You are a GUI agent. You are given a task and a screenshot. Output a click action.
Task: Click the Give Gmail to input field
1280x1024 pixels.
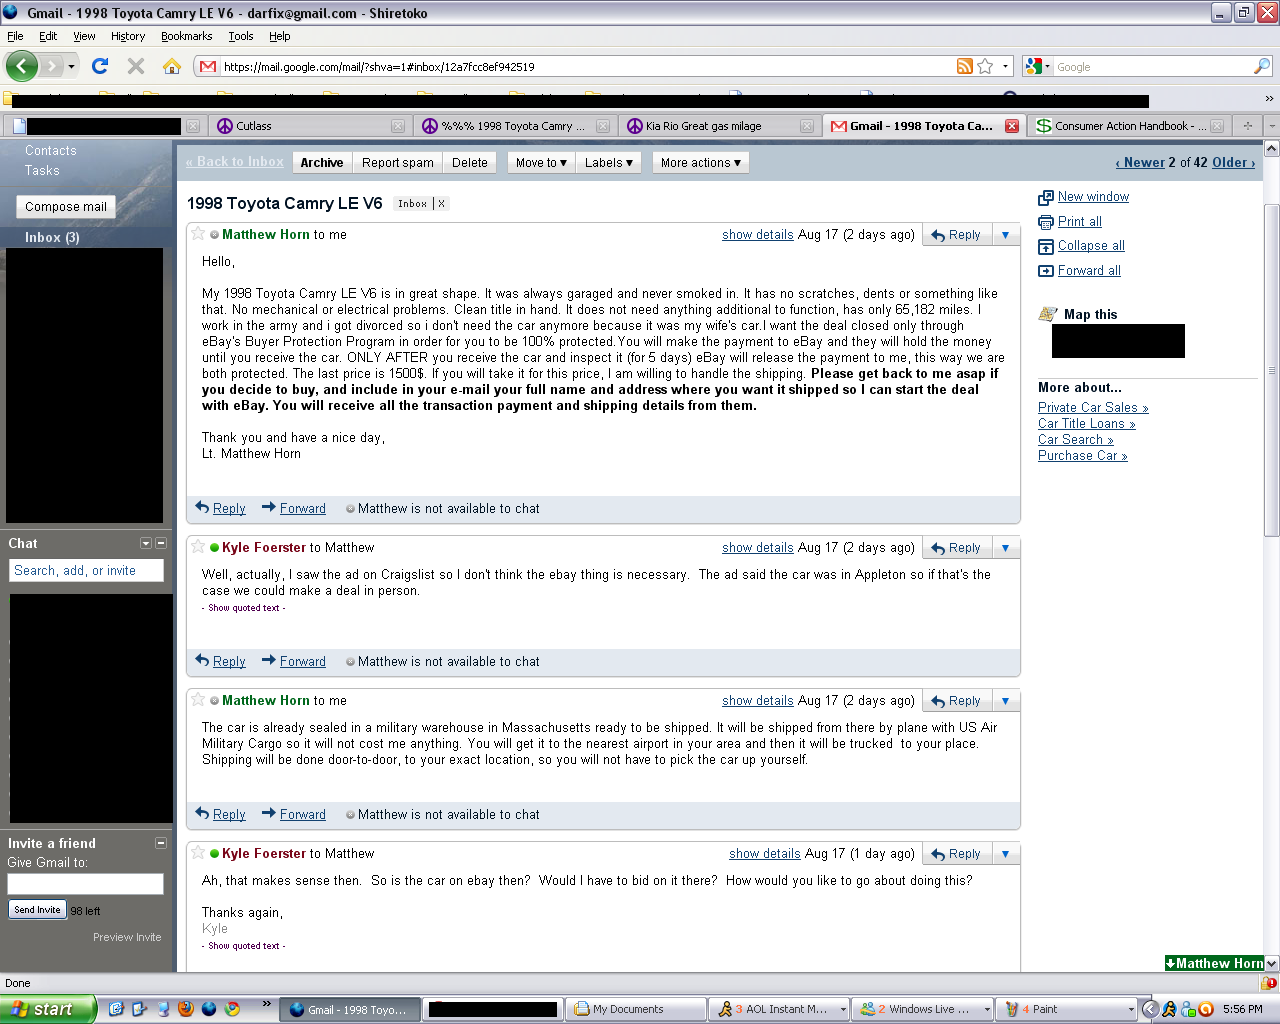(85, 884)
